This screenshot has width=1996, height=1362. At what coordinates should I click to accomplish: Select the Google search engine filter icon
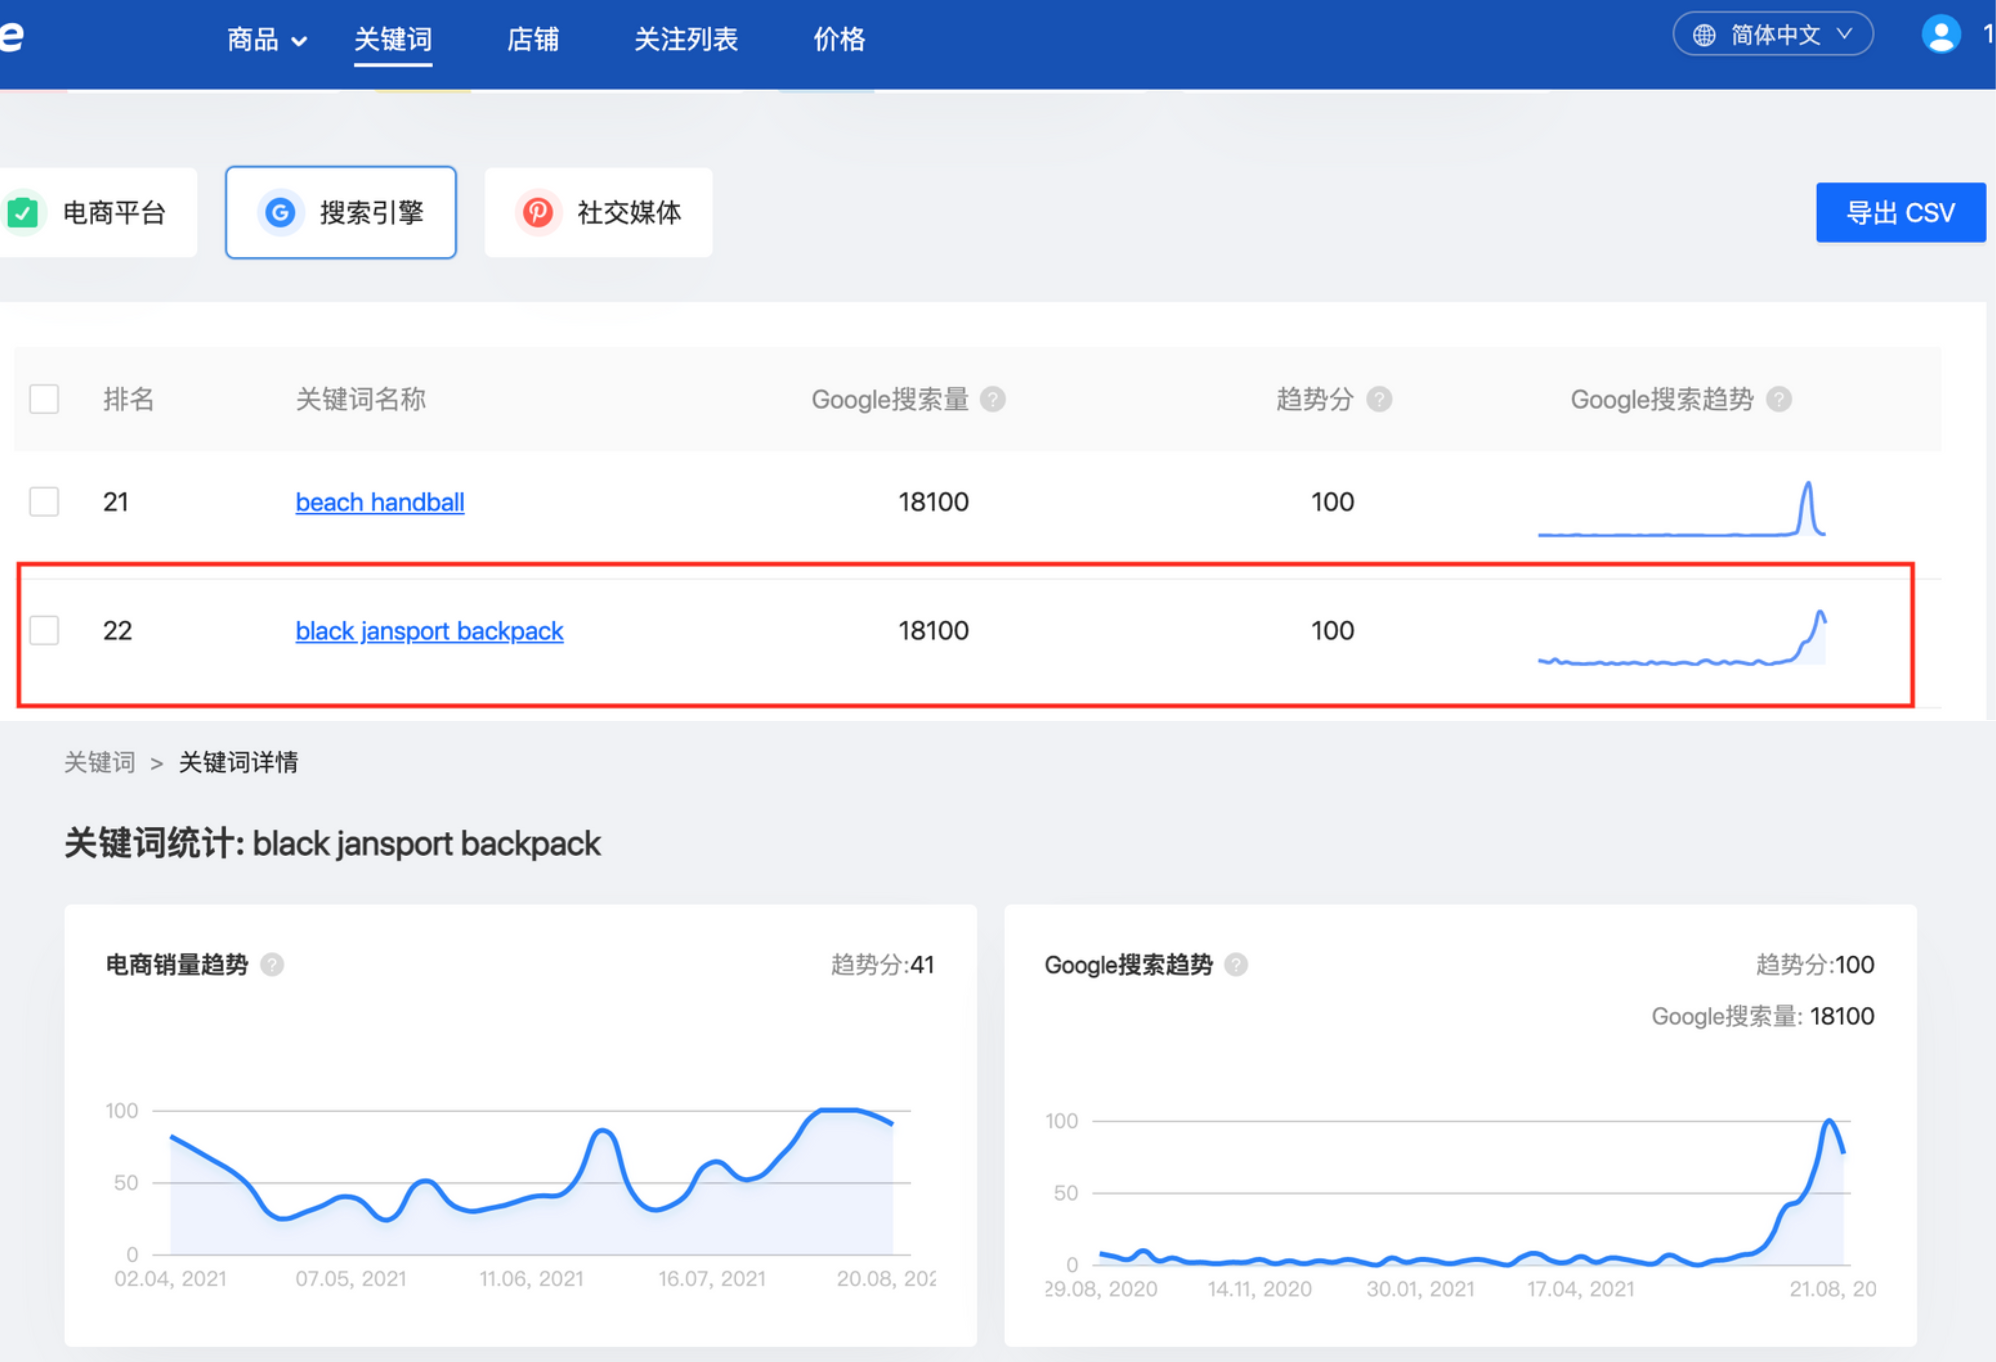point(280,212)
